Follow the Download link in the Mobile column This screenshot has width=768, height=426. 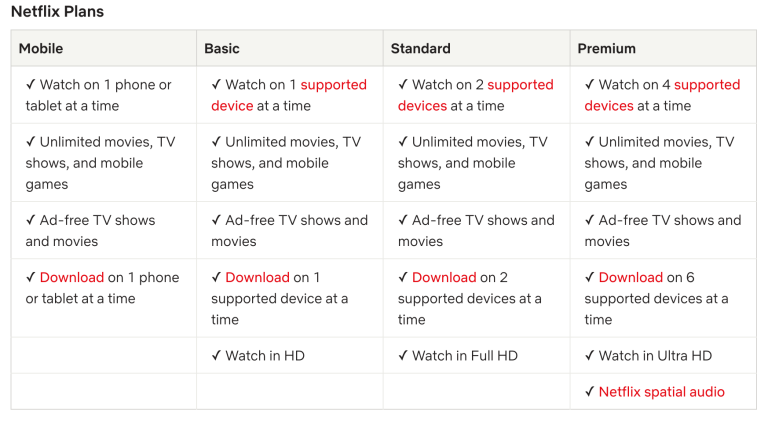72,277
